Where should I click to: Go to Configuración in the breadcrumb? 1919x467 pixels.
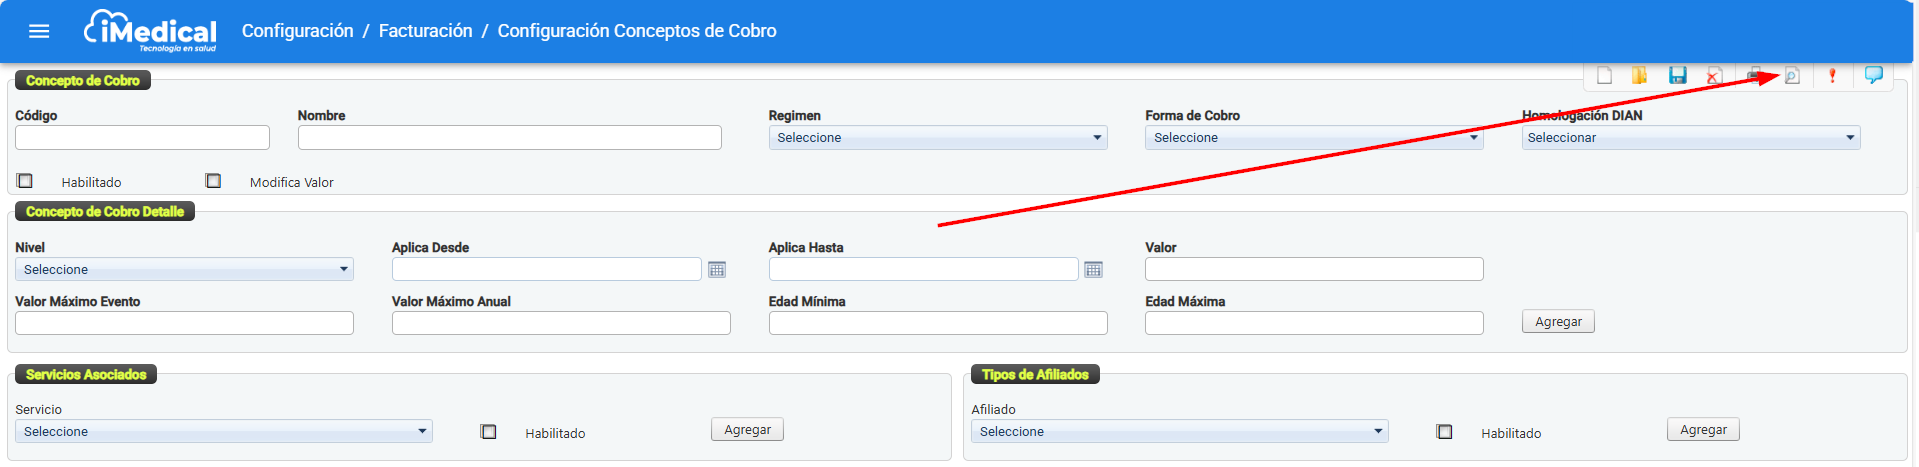297,31
